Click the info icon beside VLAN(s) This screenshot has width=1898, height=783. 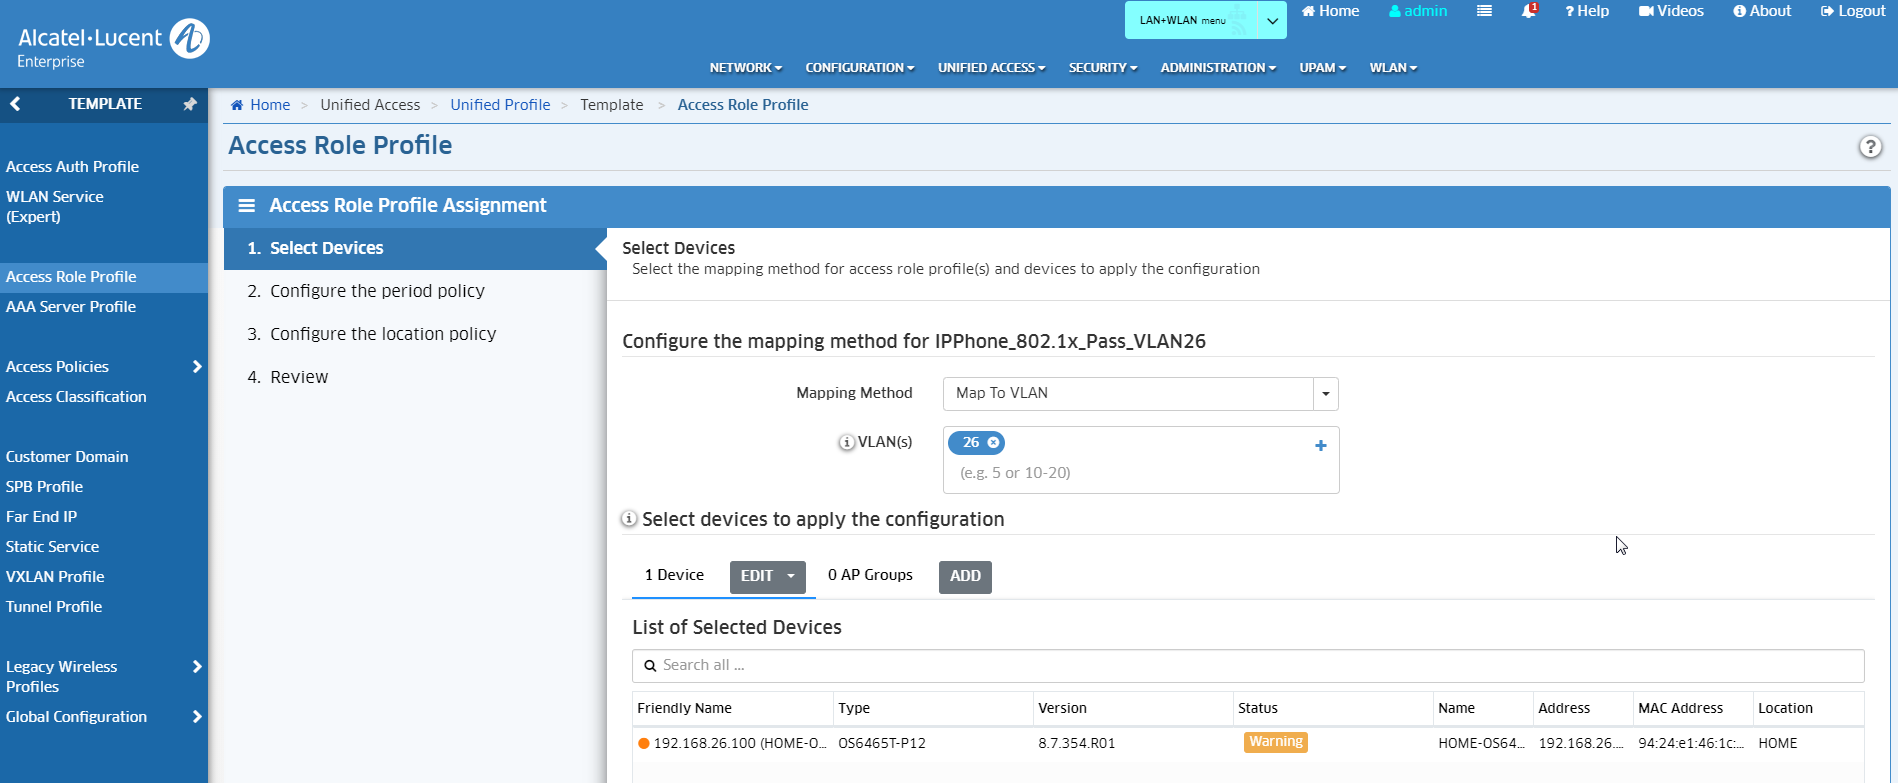coord(846,443)
